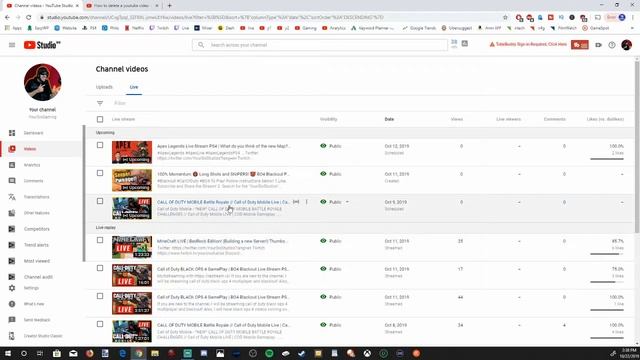Open Creator Studio Classic in sidebar
Viewport: 640px width, 360px height.
(42, 336)
